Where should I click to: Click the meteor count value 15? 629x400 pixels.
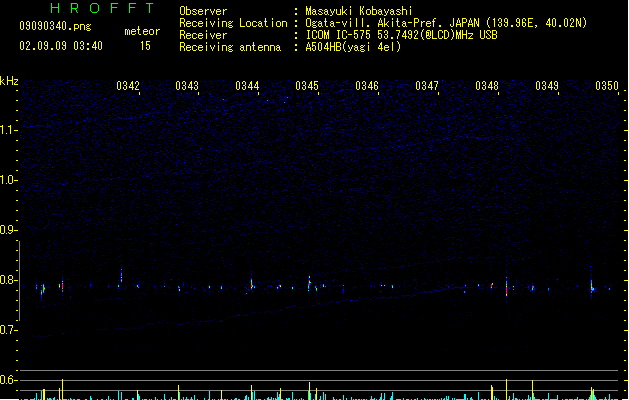(145, 46)
